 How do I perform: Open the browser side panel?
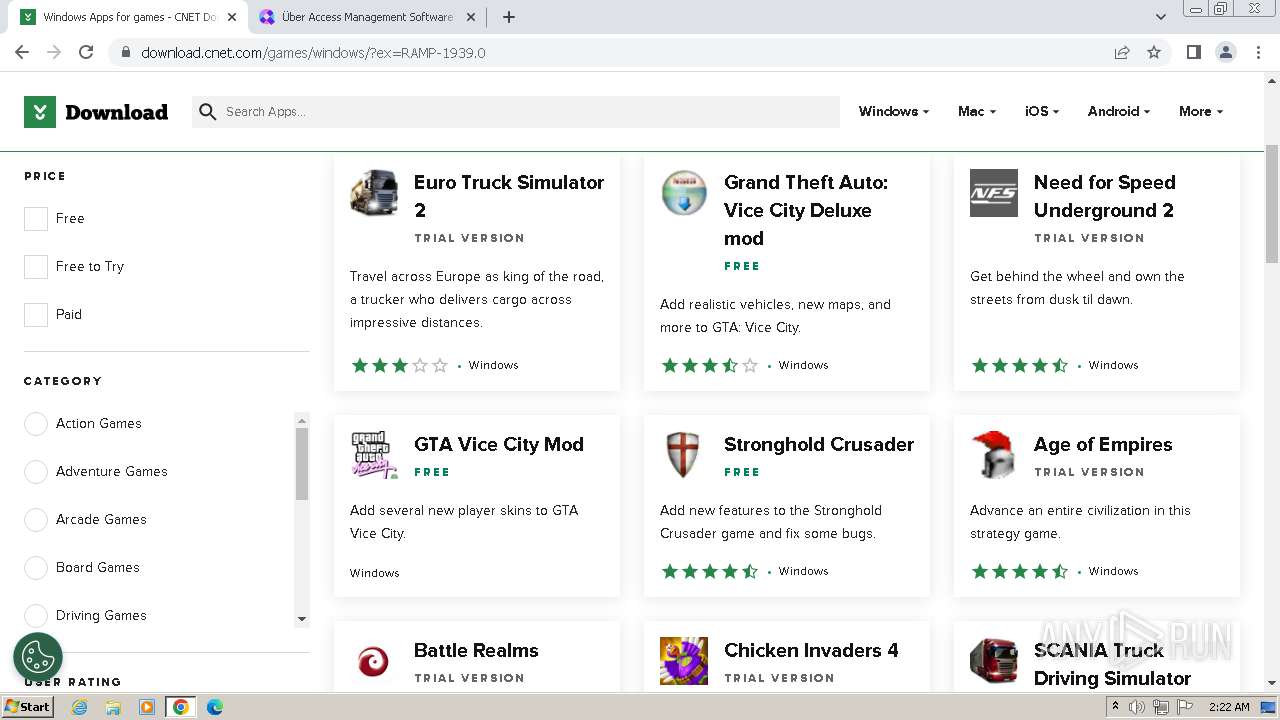pyautogui.click(x=1193, y=52)
